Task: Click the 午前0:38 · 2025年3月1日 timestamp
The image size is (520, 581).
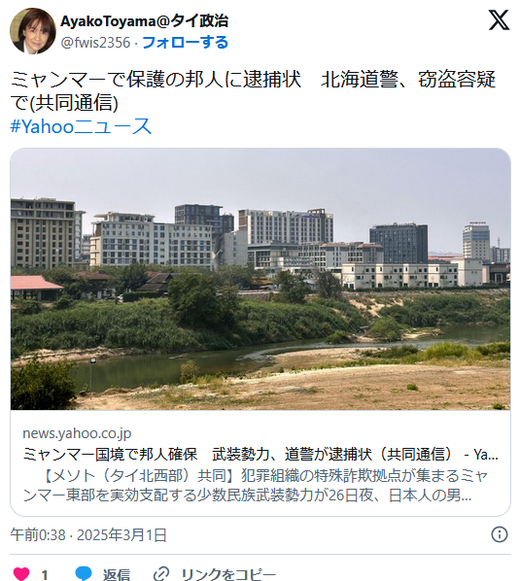Action: point(88,535)
